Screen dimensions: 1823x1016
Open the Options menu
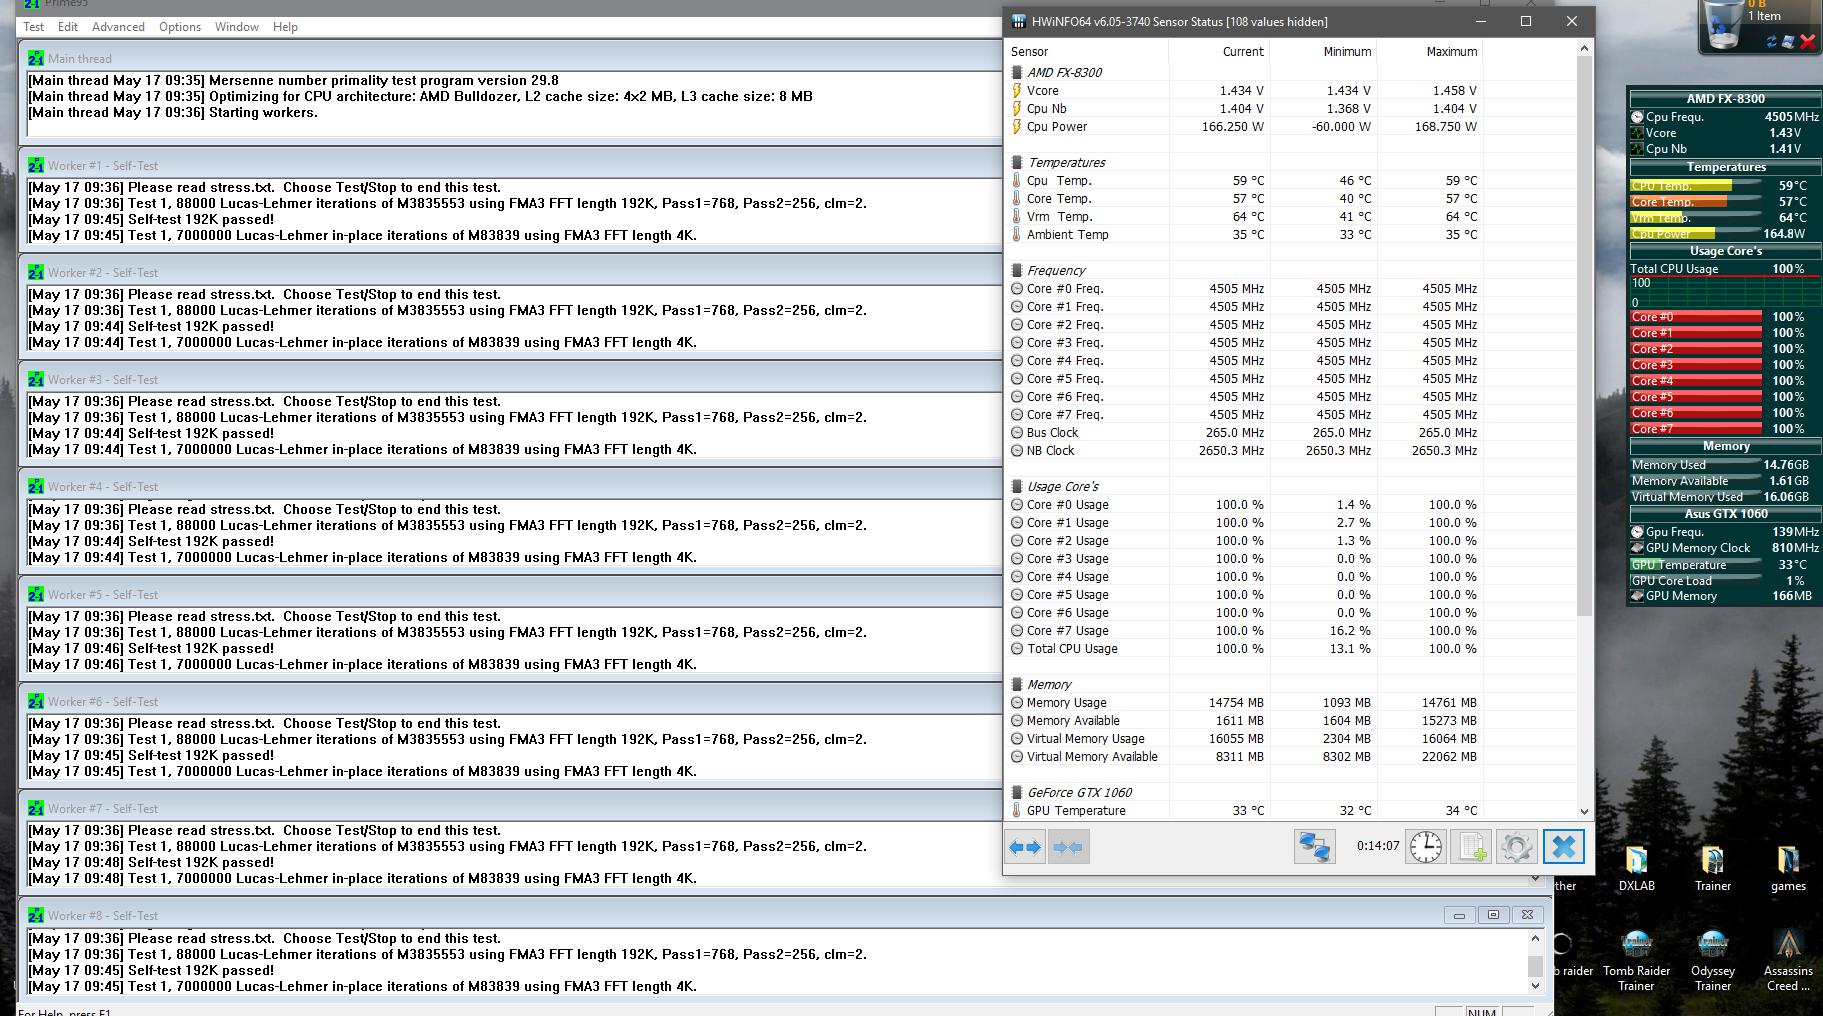click(180, 27)
